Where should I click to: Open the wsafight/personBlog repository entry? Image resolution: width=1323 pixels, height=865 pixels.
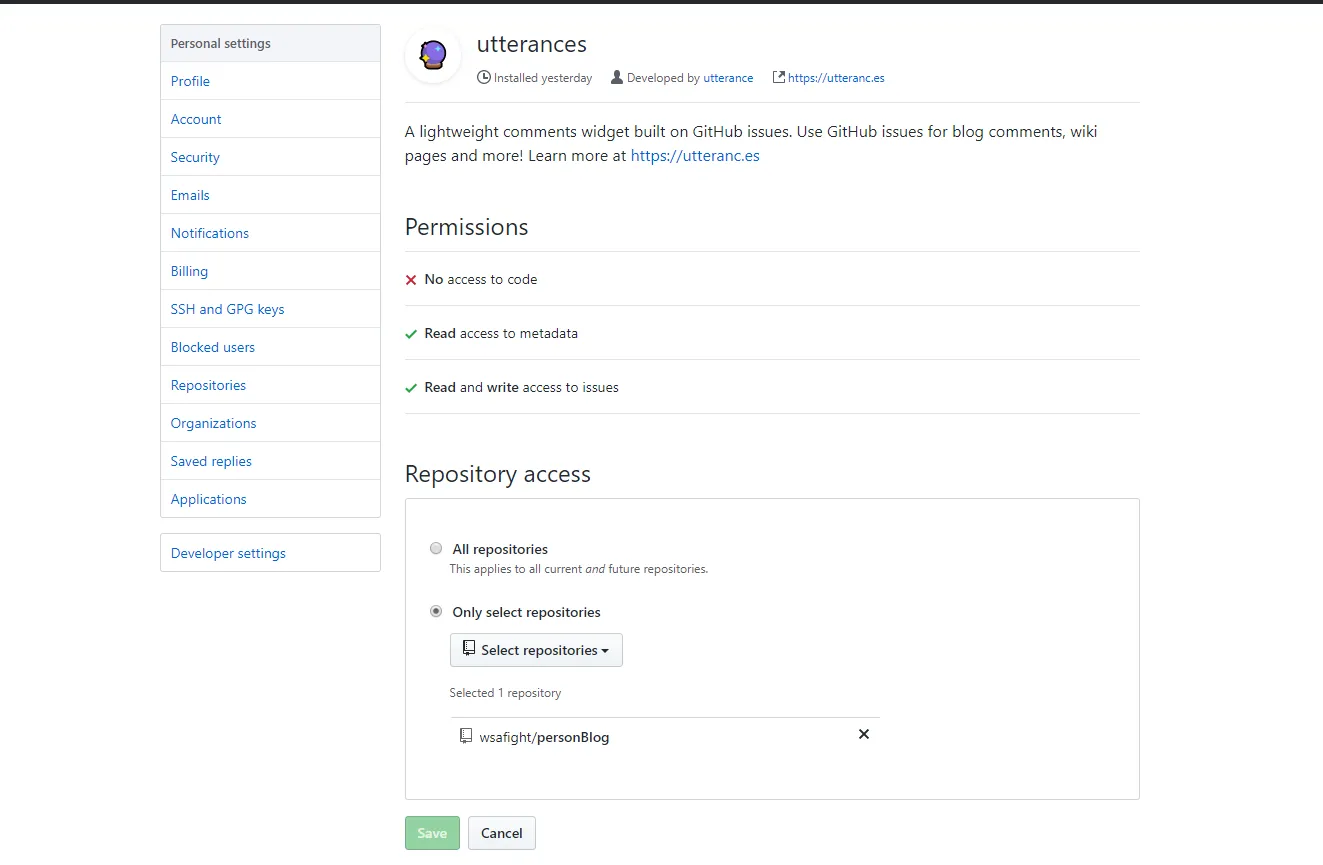point(544,737)
